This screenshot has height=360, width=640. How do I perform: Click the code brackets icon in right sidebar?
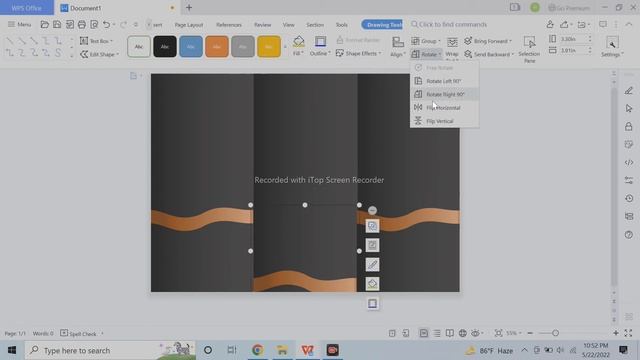tap(629, 162)
